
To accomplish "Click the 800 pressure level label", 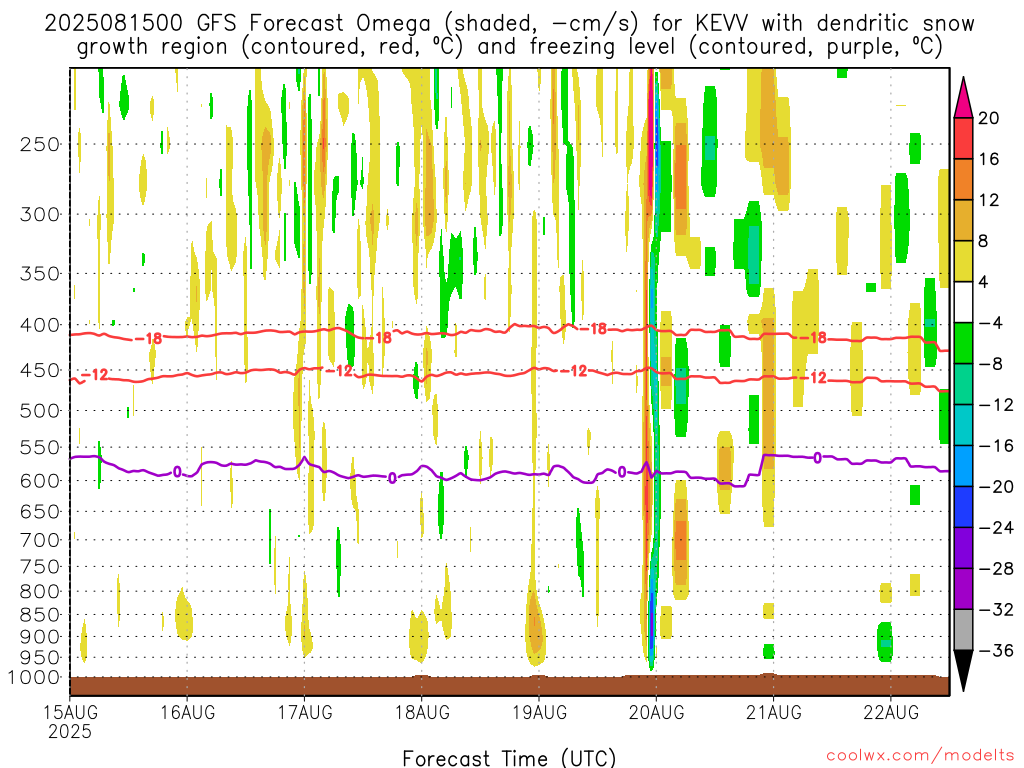I will tap(40, 591).
